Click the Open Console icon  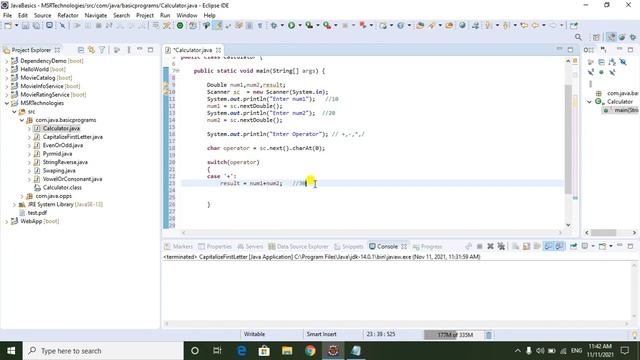click(x=602, y=246)
